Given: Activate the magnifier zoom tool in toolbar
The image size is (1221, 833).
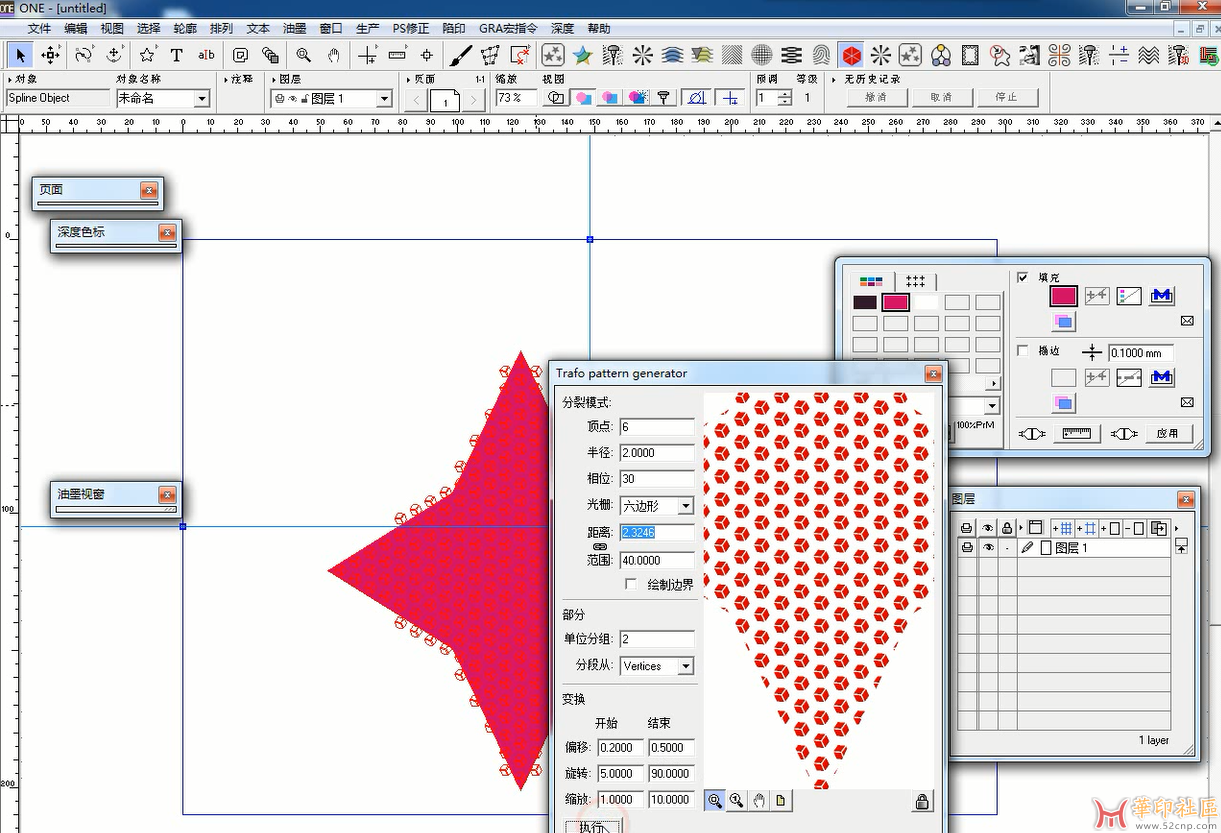Looking at the screenshot, I should click(303, 55).
